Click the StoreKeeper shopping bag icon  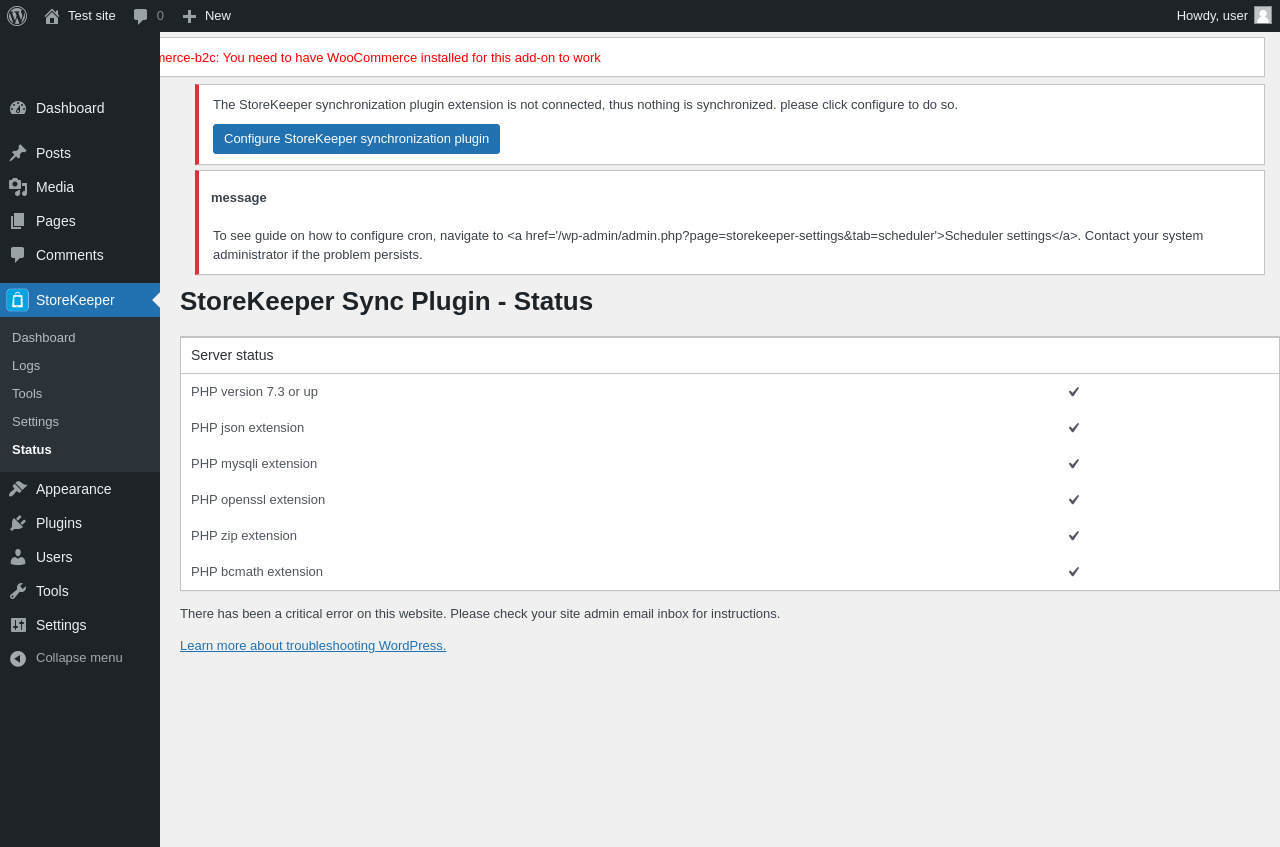point(17,300)
